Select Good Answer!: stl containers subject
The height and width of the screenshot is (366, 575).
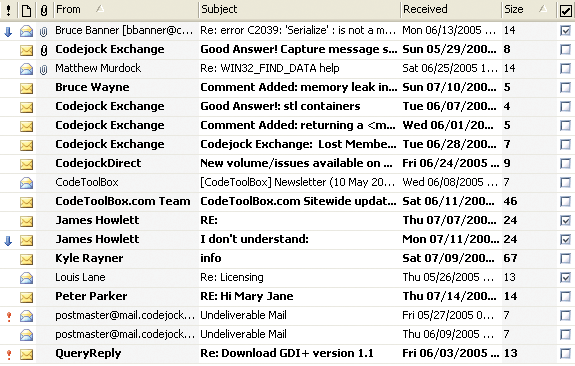click(x=280, y=106)
